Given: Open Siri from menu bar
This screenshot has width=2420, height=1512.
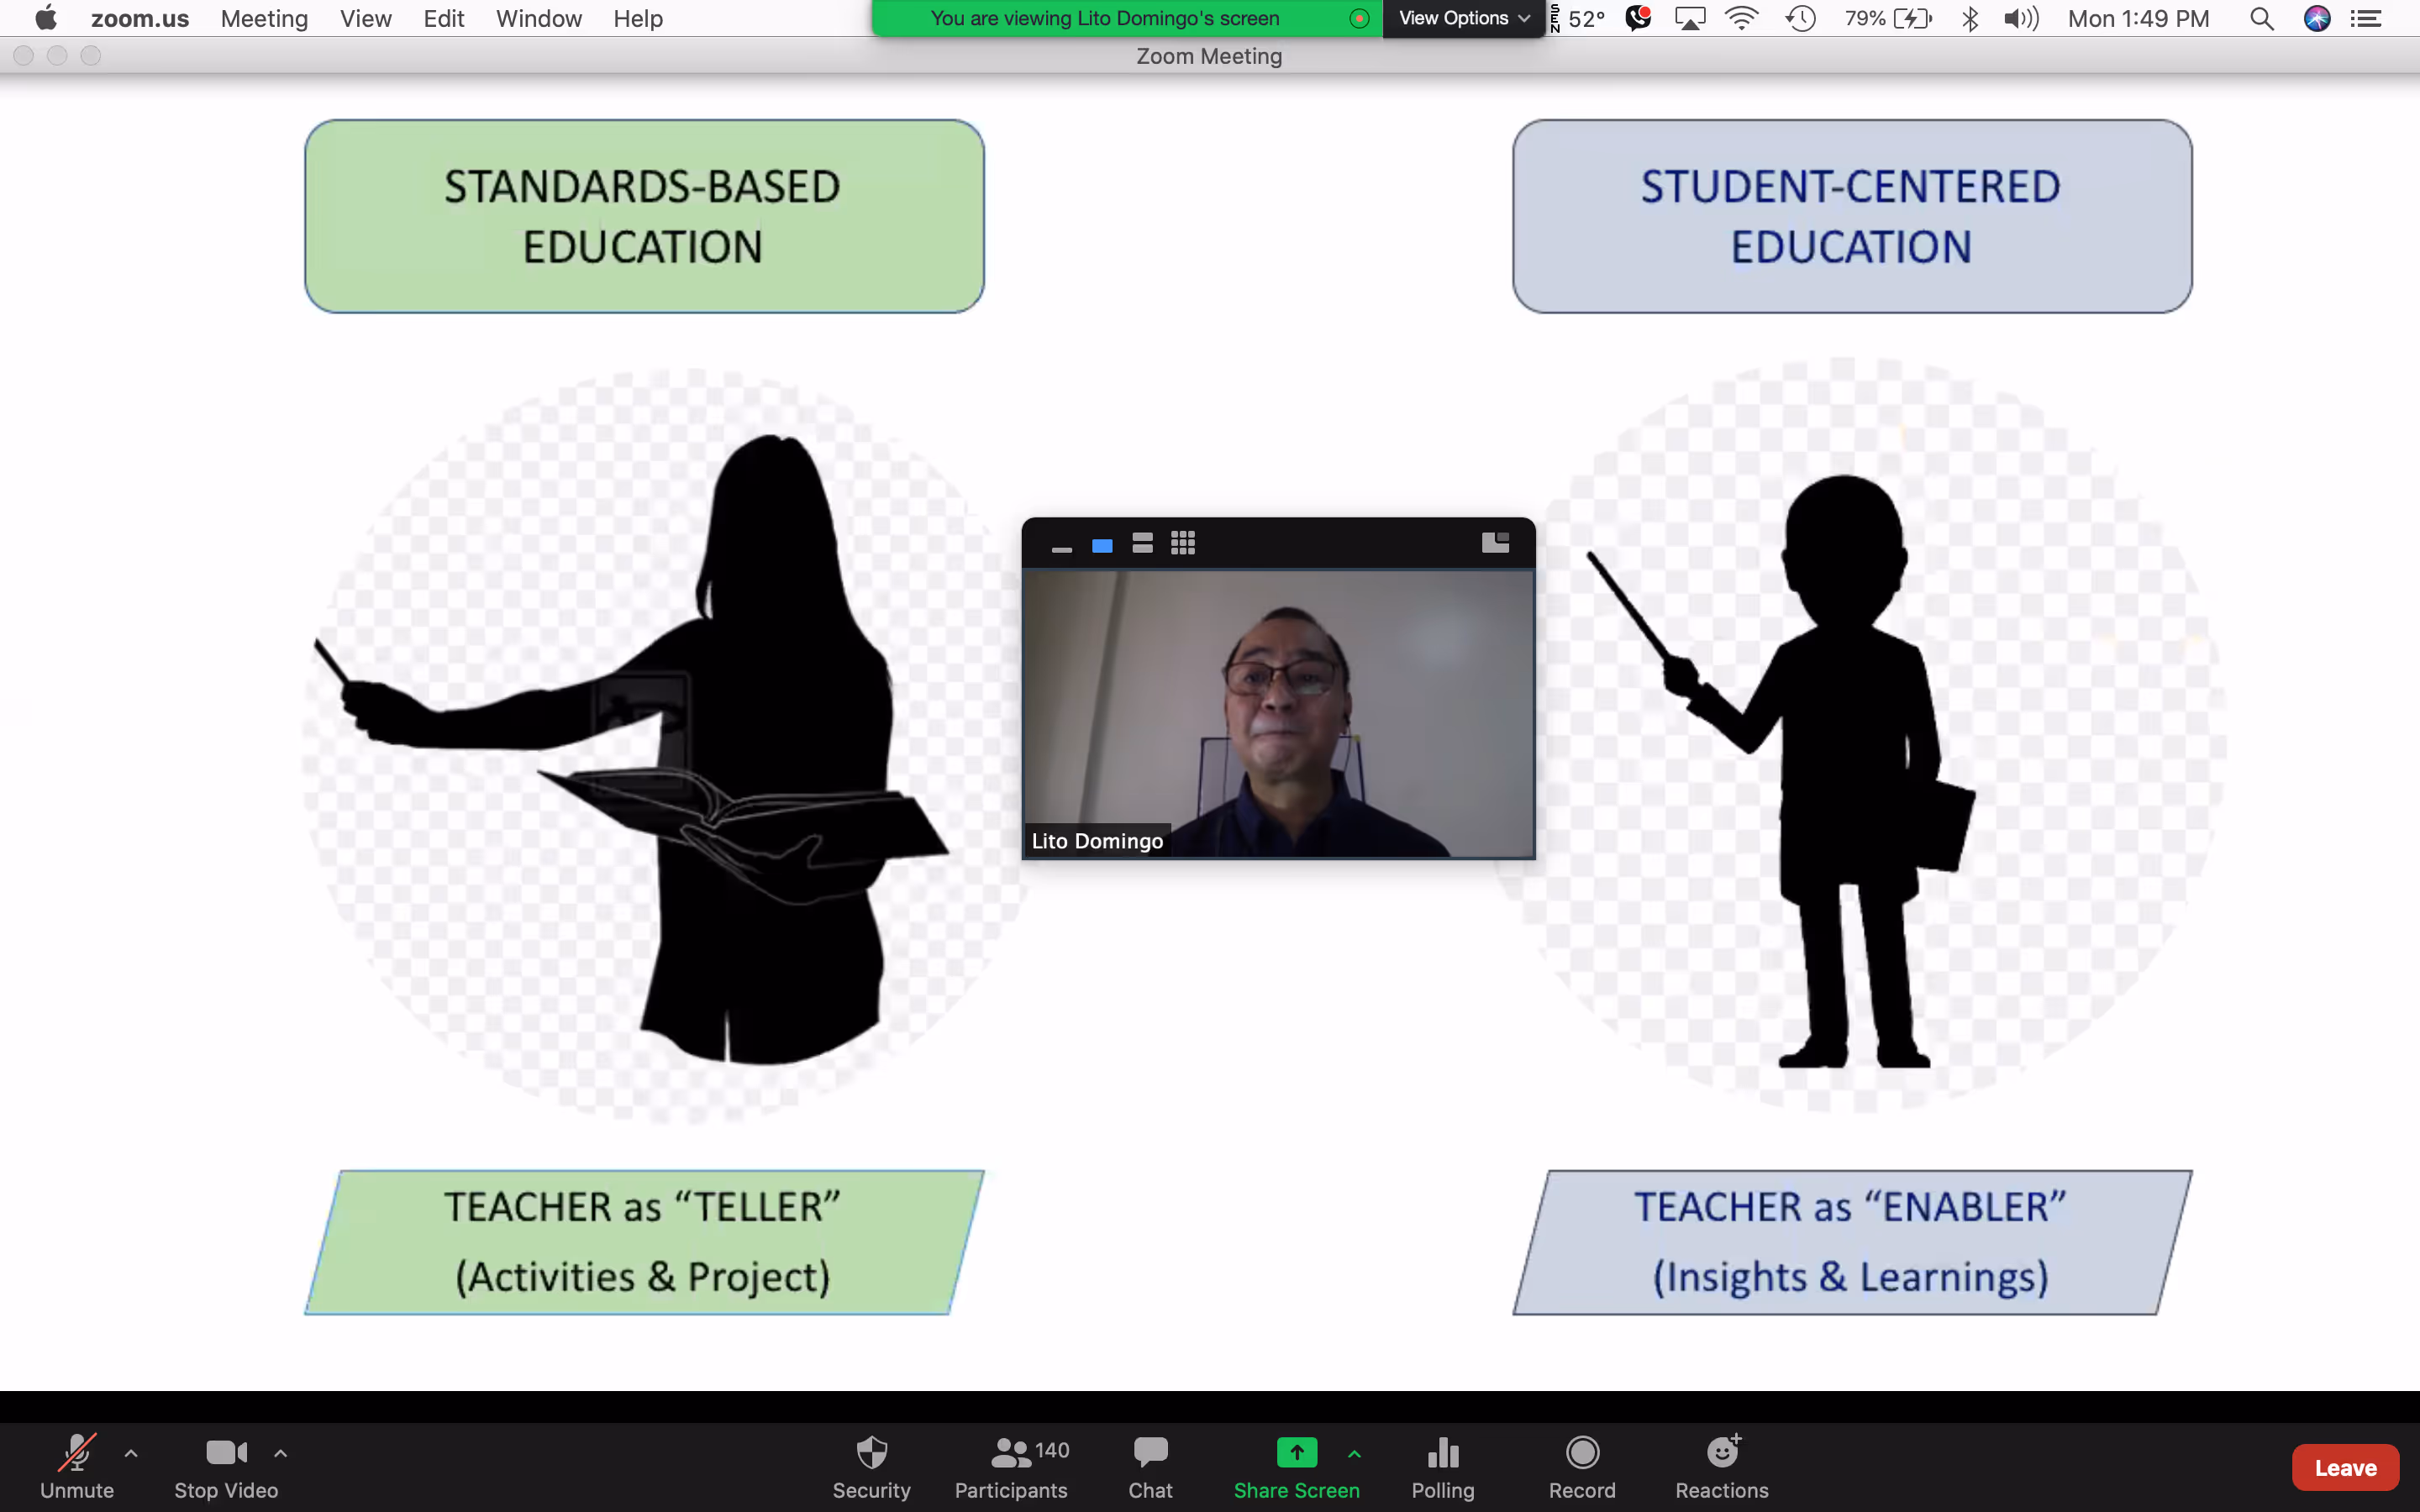Looking at the screenshot, I should tap(2317, 18).
